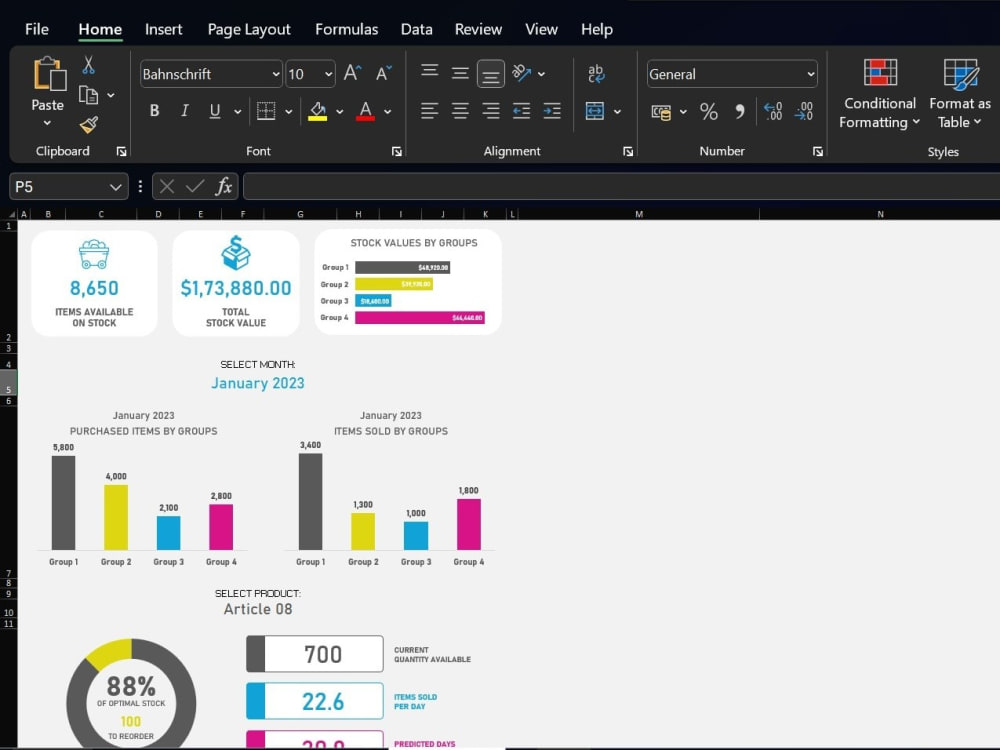Toggle italic formatting

click(x=183, y=110)
